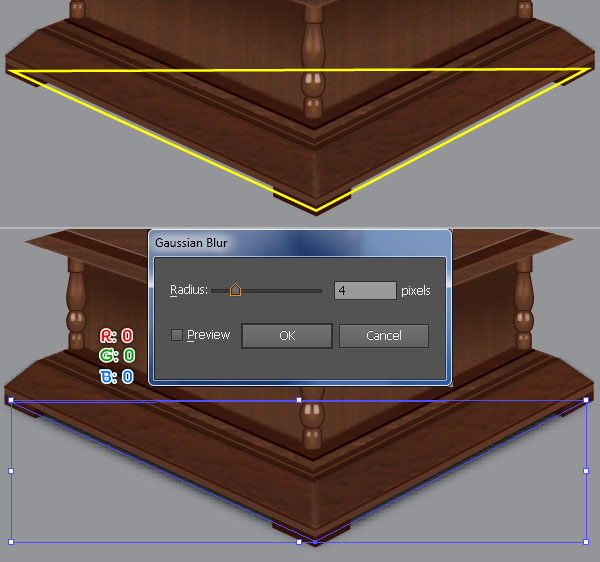600x562 pixels.
Task: Click the top-center bounding box handle
Action: coord(299,400)
